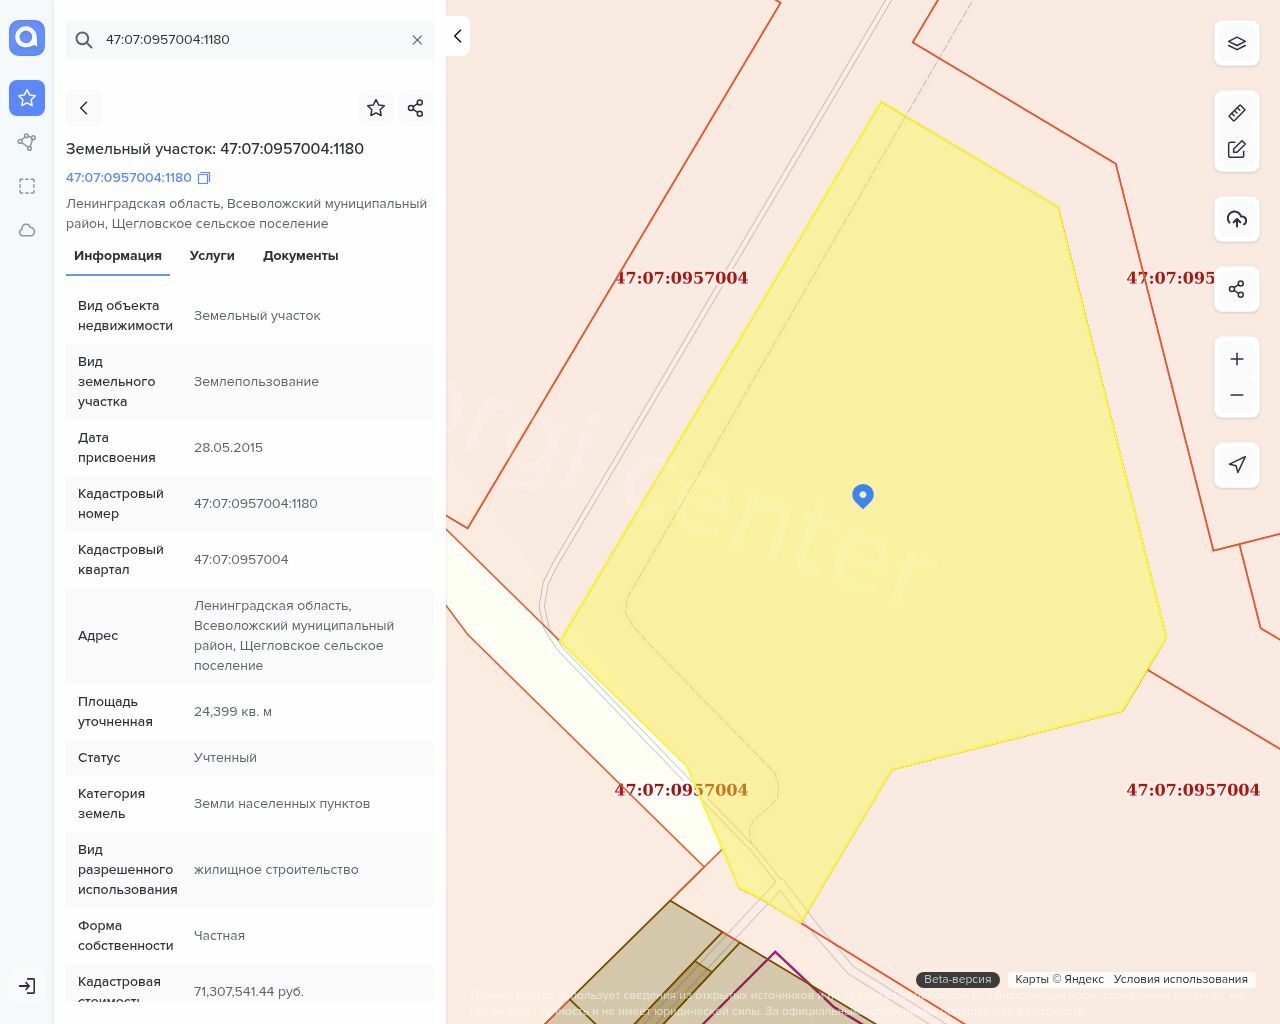Click the search input field
The width and height of the screenshot is (1280, 1024).
250,40
